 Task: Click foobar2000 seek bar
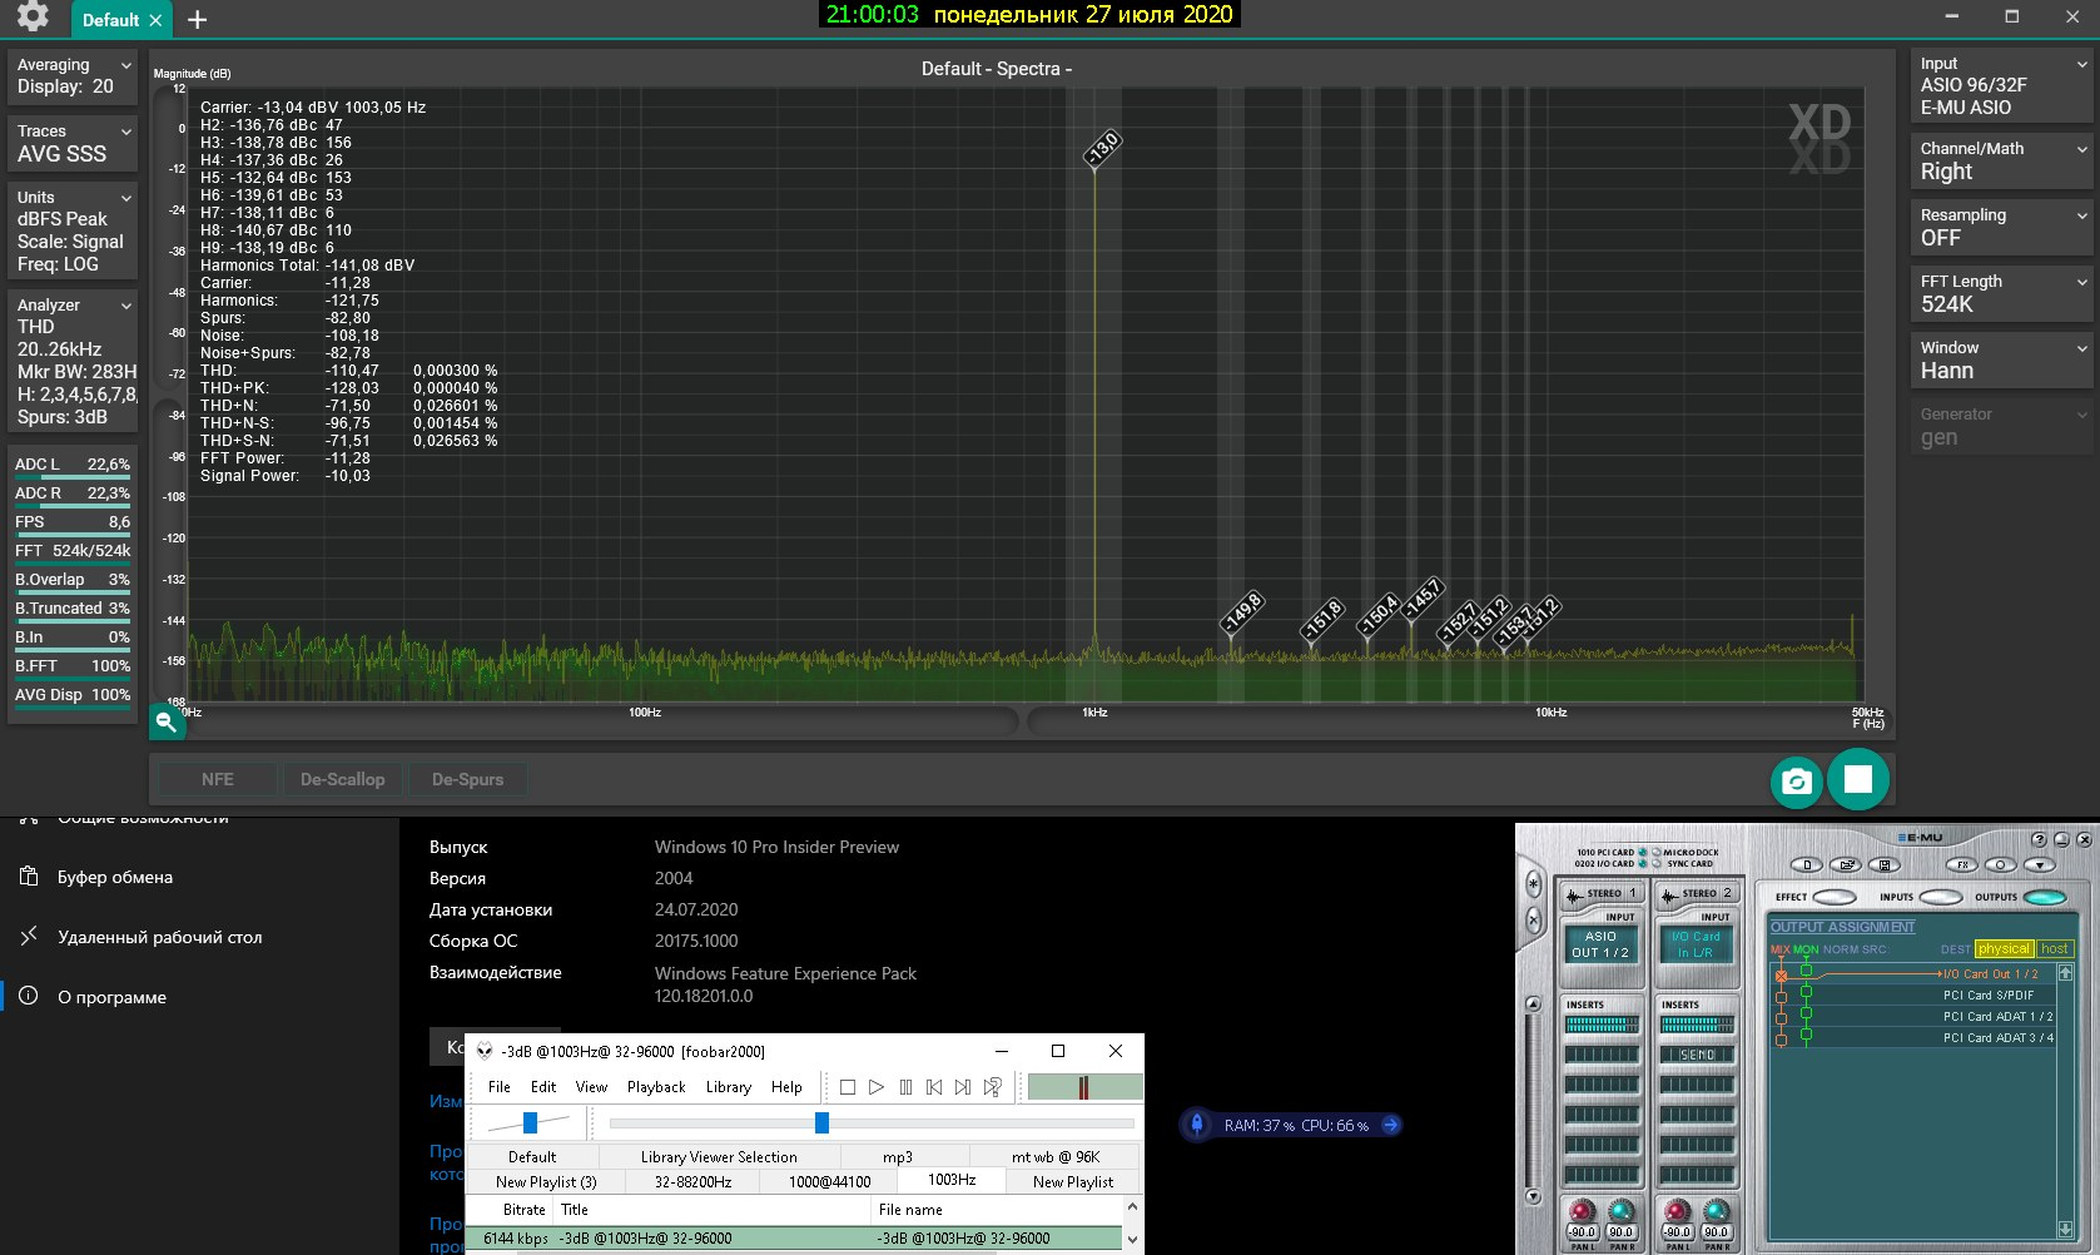[x=871, y=1123]
